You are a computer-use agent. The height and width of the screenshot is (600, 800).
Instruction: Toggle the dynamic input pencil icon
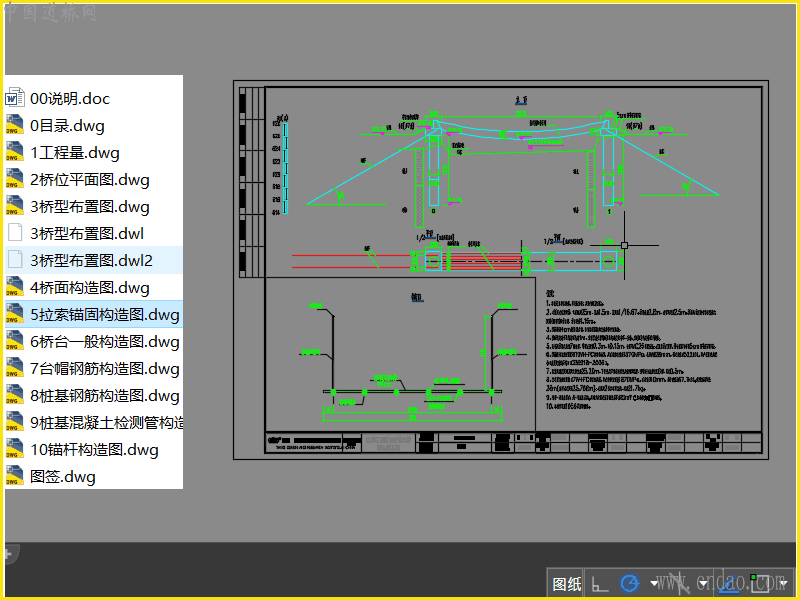tap(729, 584)
